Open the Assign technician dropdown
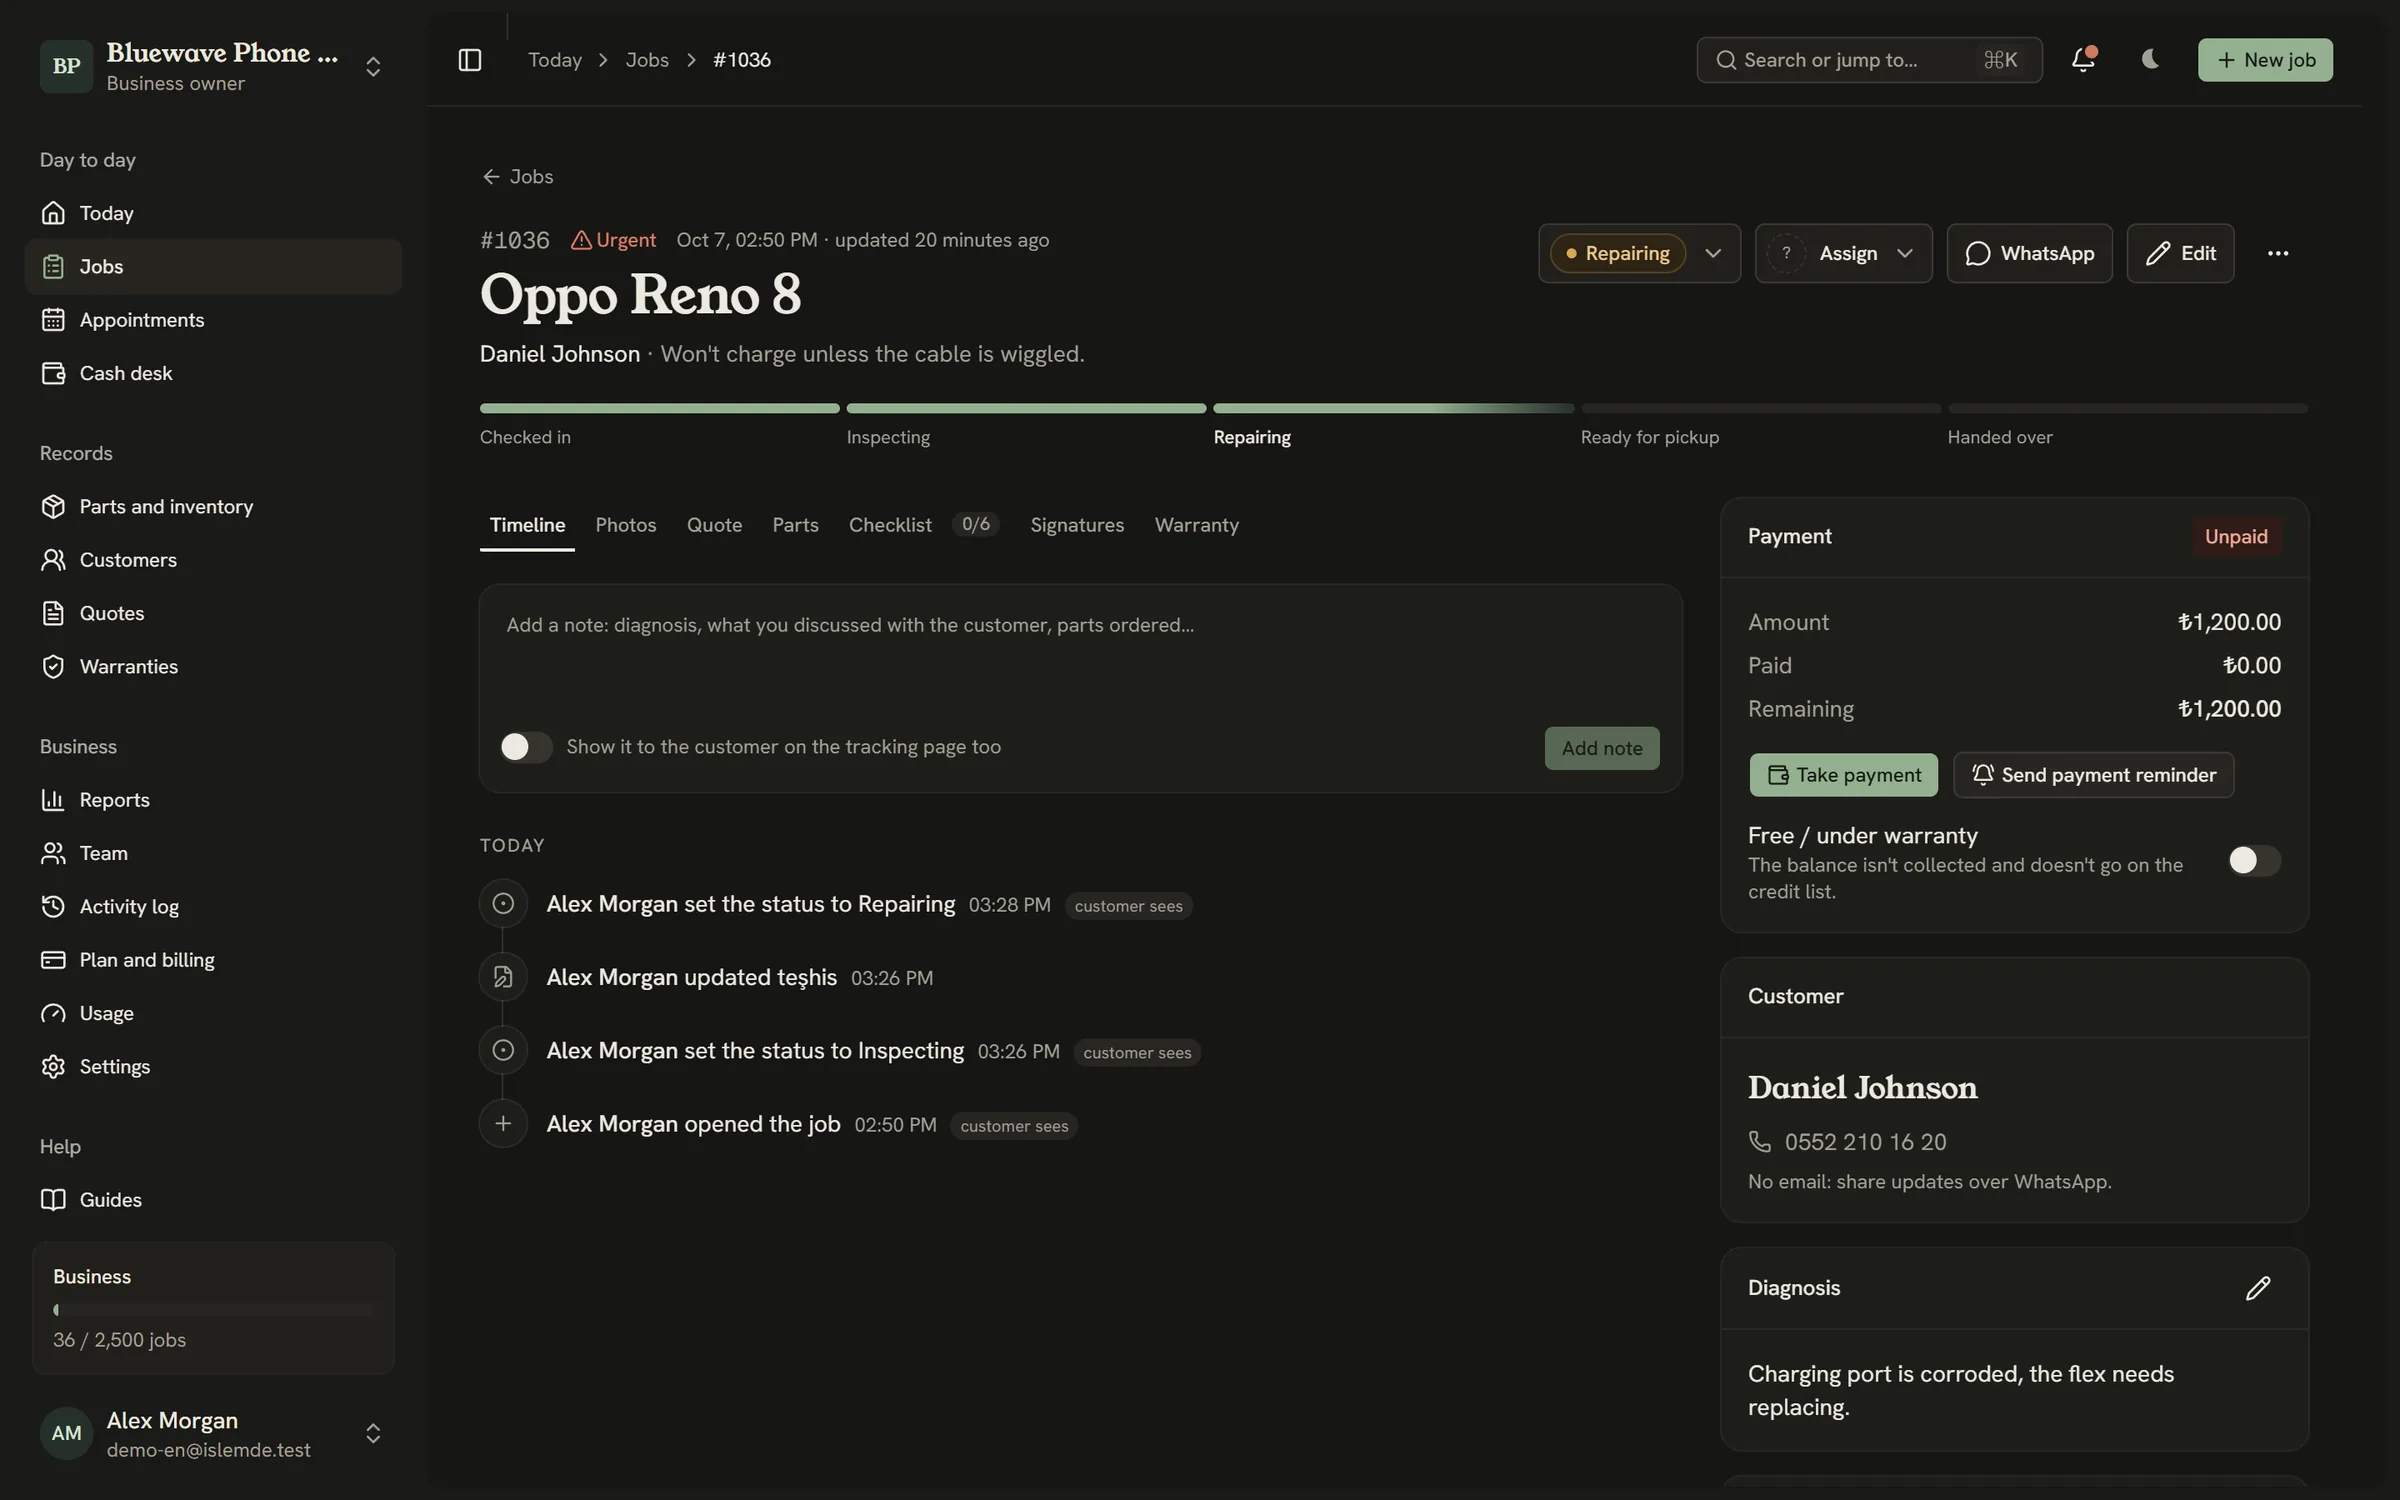 (1843, 253)
